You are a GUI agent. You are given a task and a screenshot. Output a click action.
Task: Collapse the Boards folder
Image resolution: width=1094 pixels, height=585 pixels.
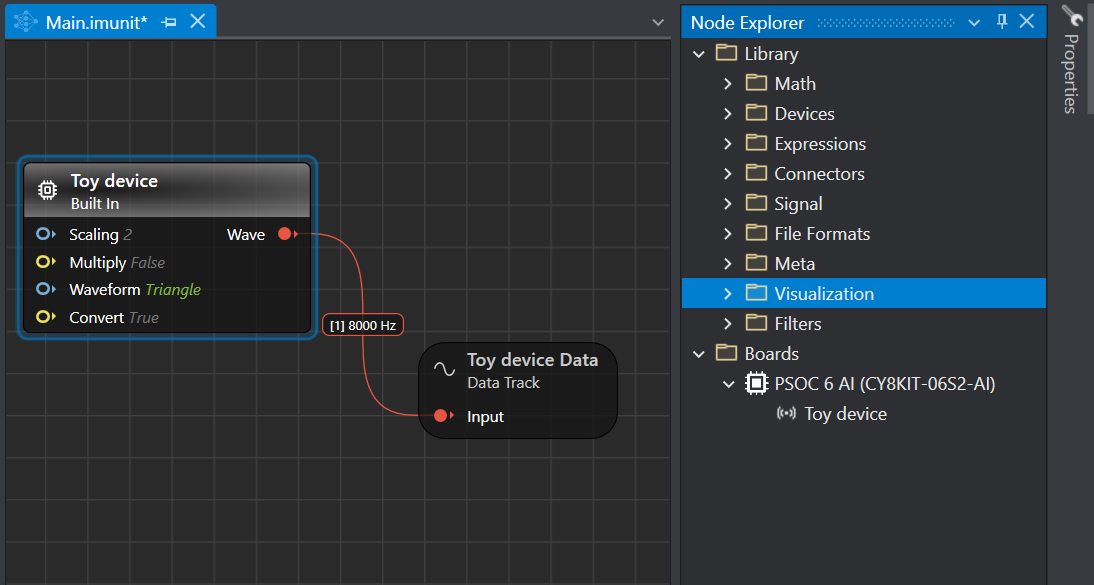pyautogui.click(x=698, y=354)
